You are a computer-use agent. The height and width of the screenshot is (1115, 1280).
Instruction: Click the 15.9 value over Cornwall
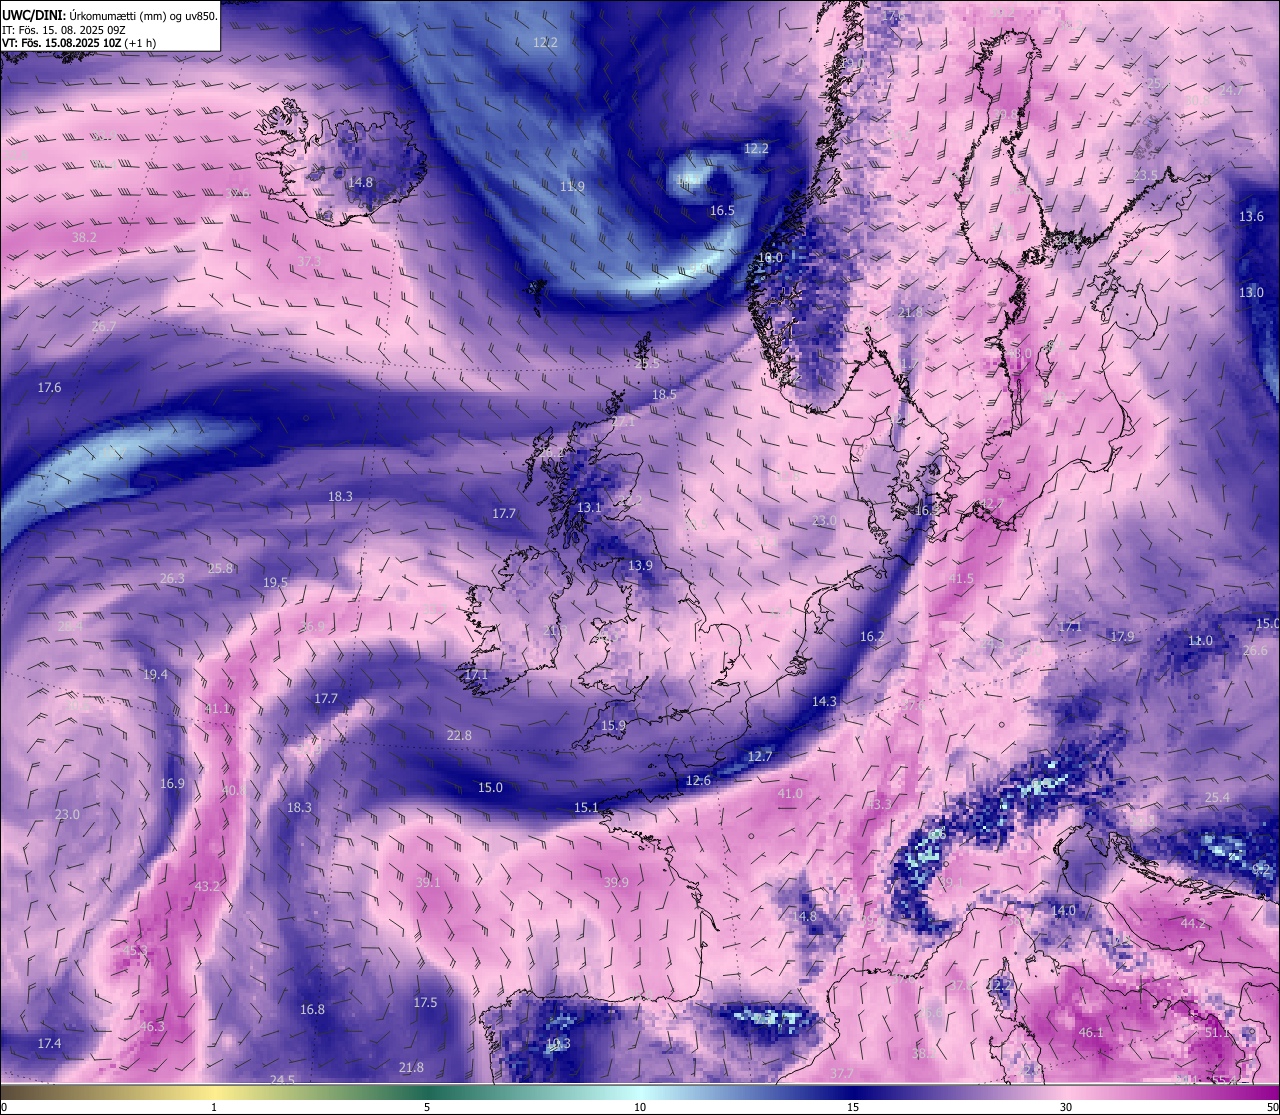(x=613, y=725)
